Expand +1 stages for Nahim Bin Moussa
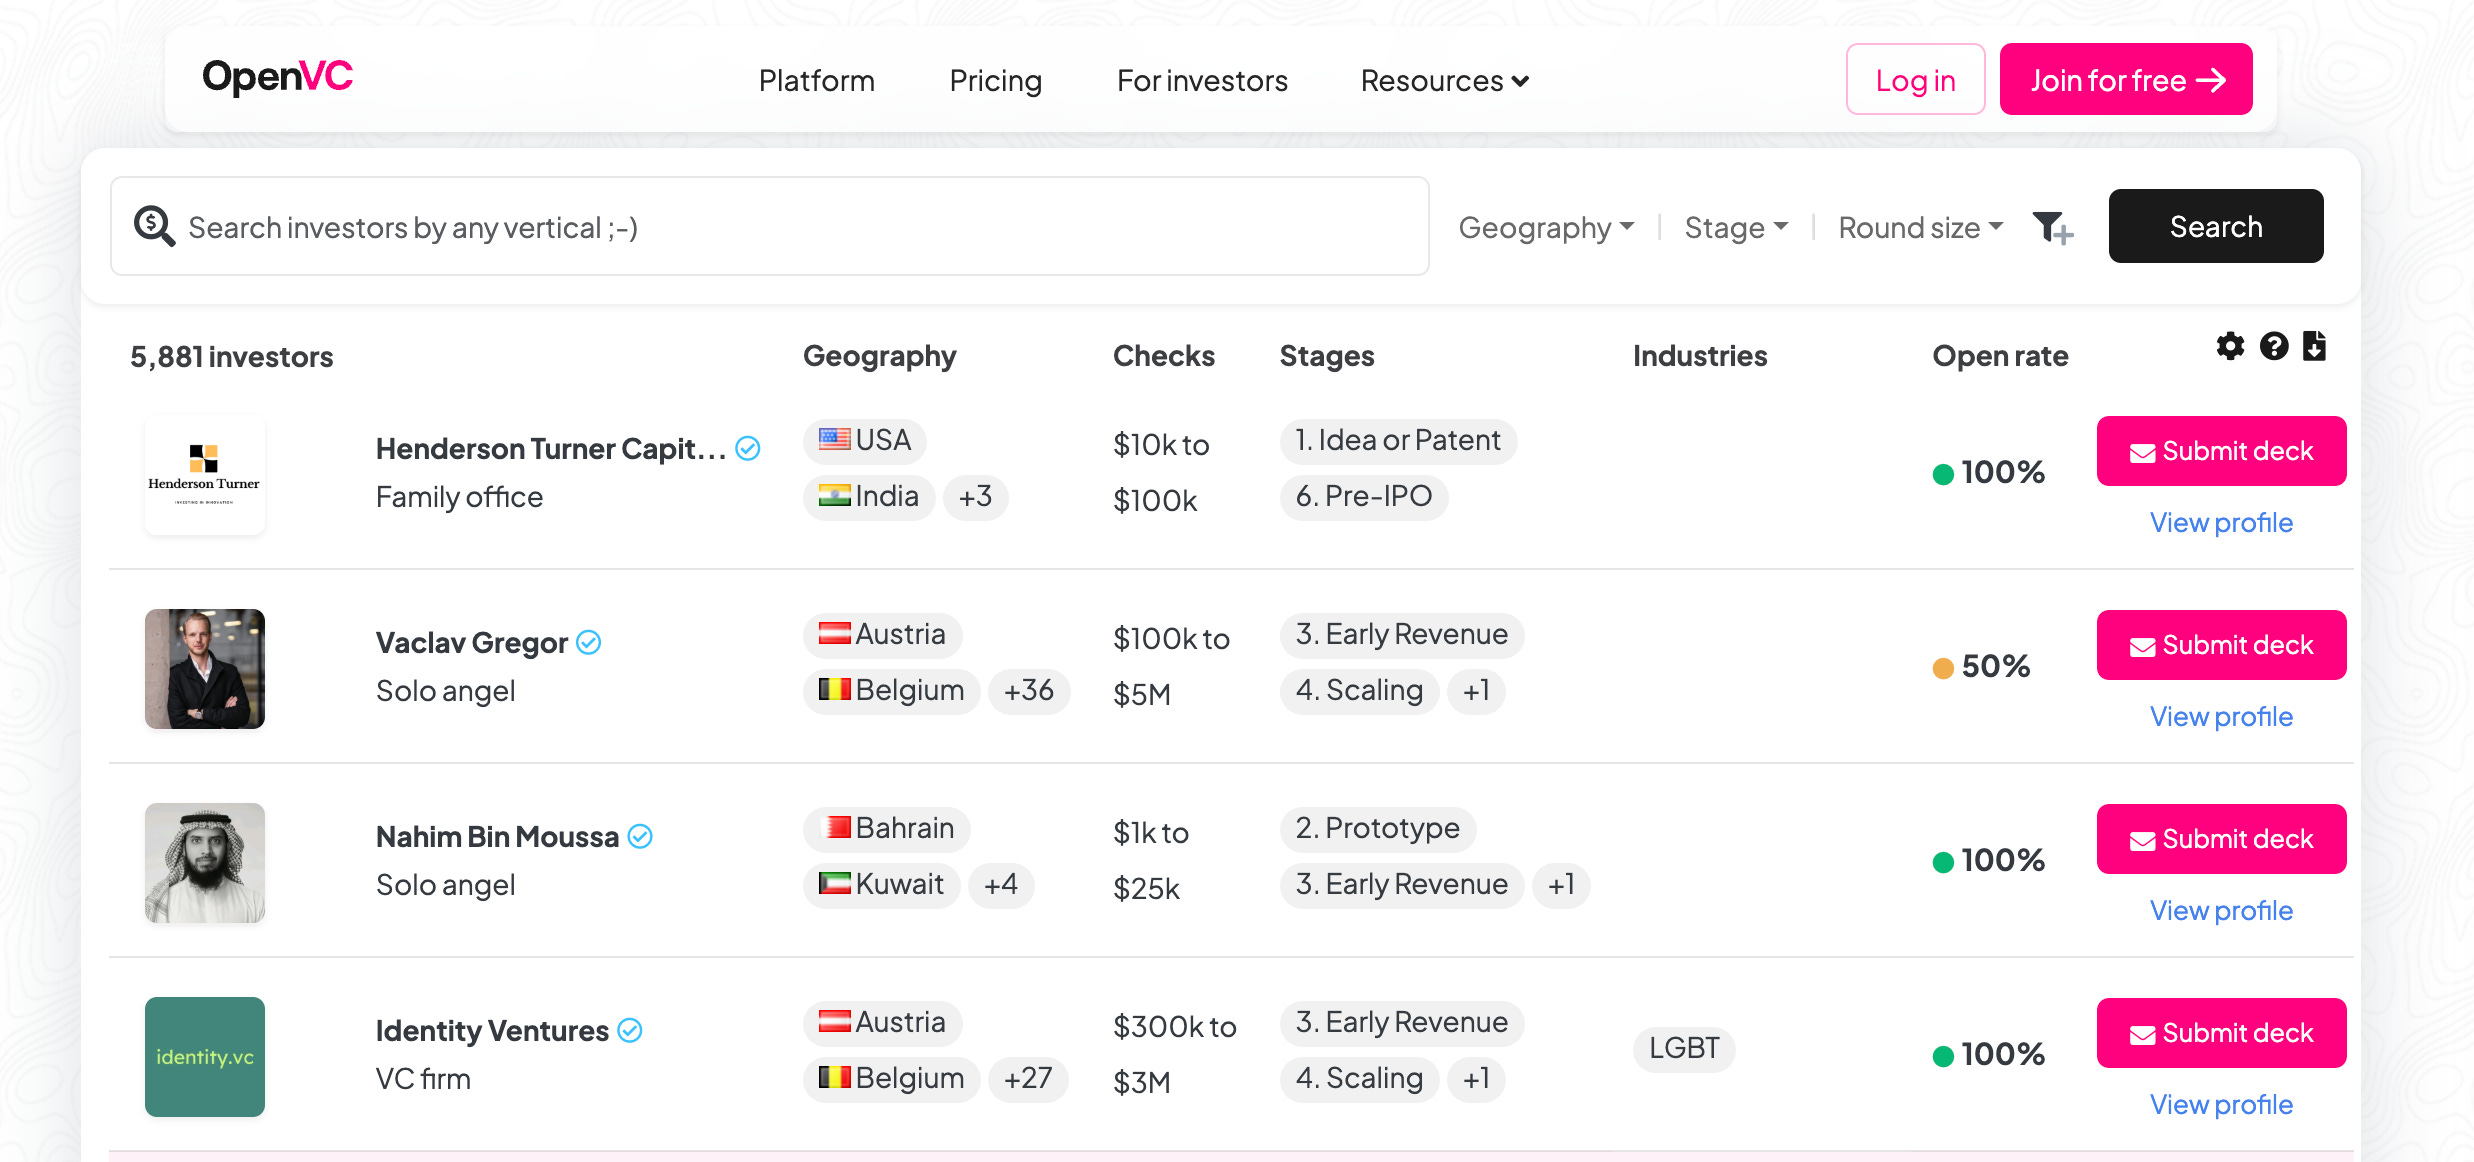2474x1162 pixels. click(x=1561, y=885)
